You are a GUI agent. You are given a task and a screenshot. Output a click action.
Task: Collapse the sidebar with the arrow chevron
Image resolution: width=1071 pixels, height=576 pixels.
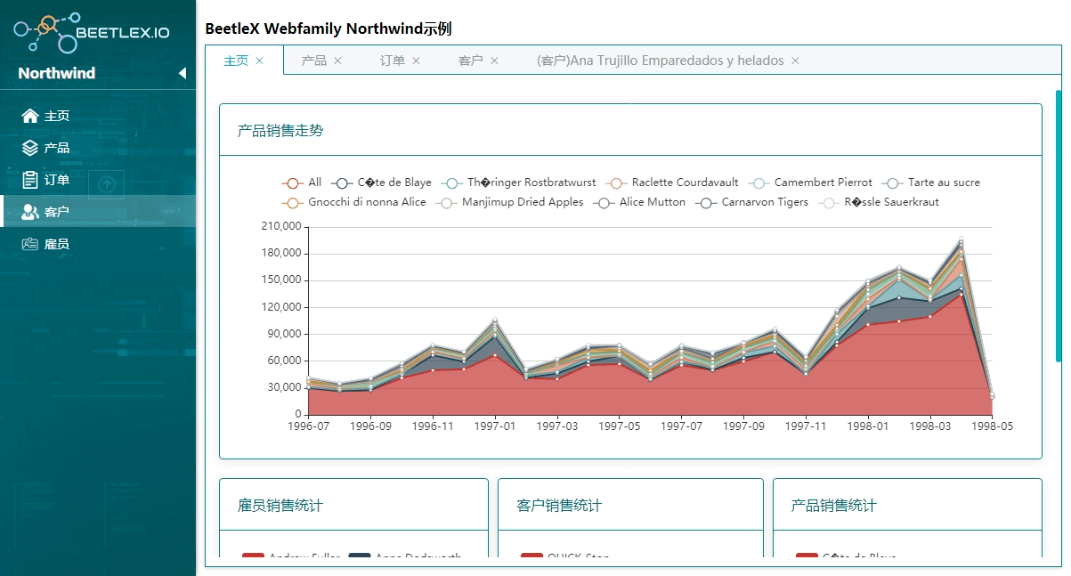[184, 73]
